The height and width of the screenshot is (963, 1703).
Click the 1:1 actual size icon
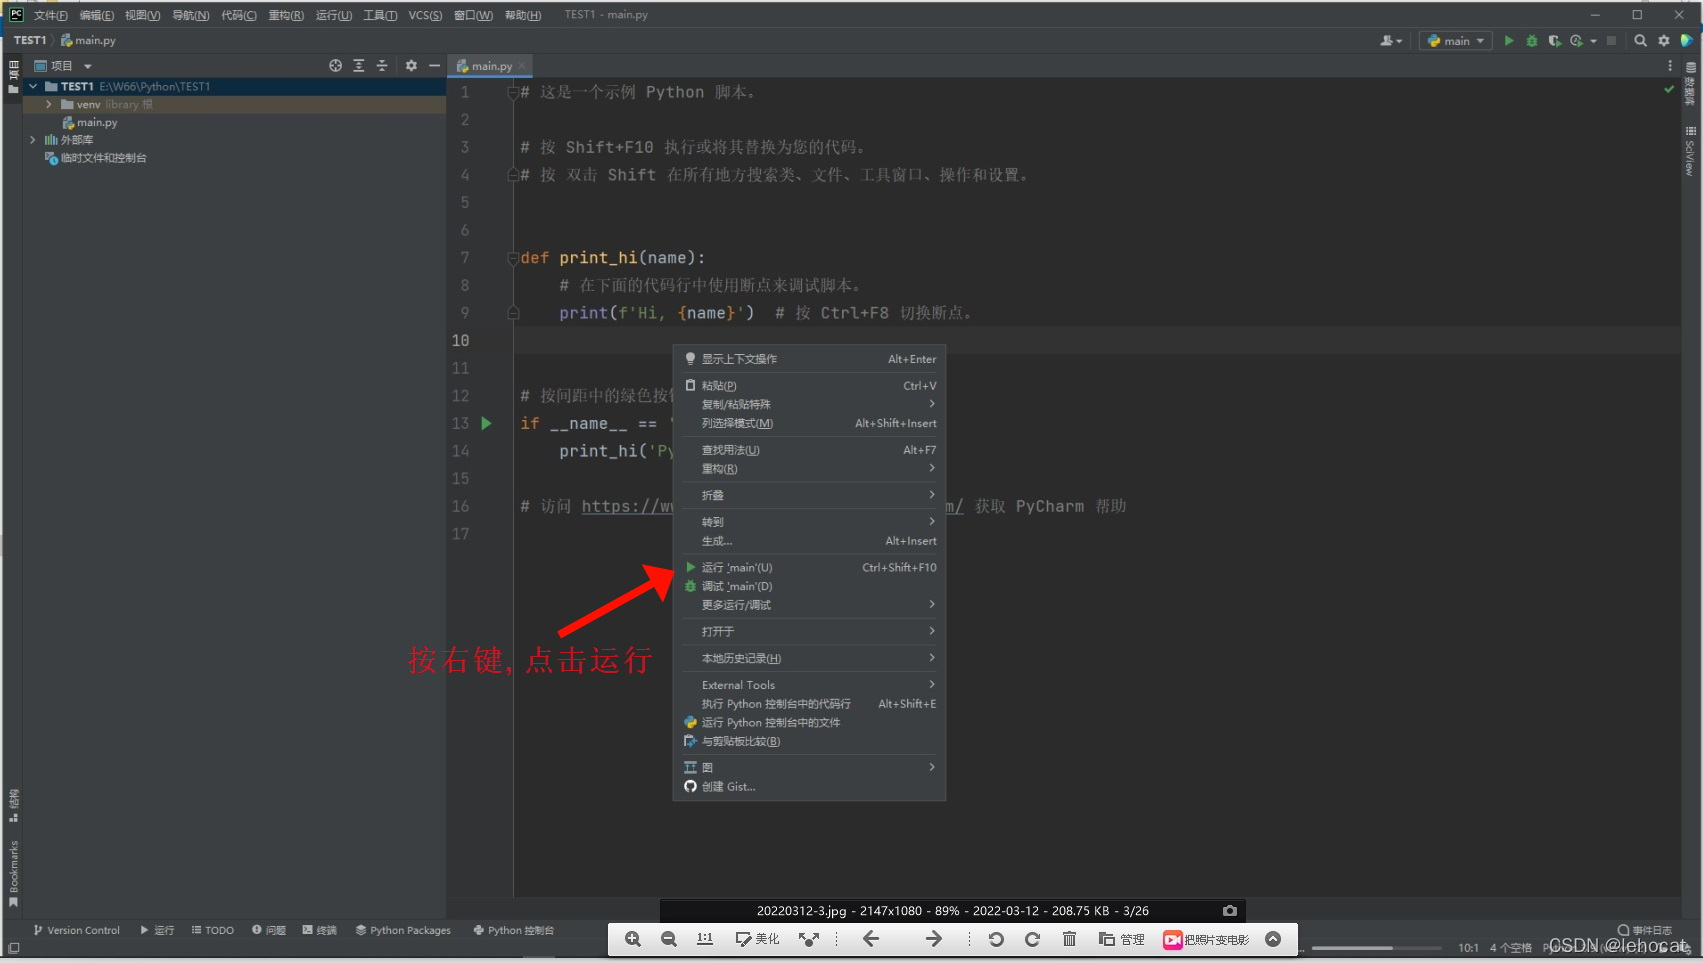click(705, 939)
